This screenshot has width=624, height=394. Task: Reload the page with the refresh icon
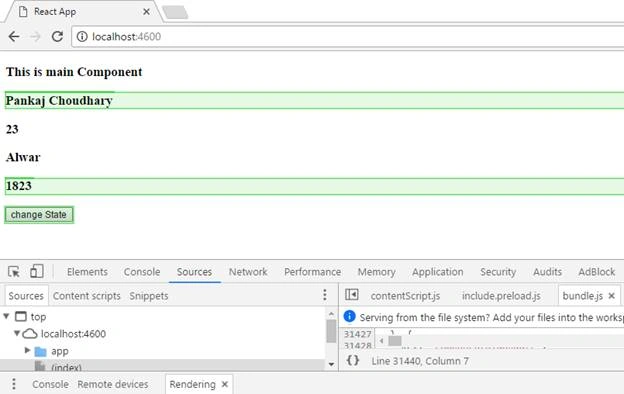(x=57, y=37)
